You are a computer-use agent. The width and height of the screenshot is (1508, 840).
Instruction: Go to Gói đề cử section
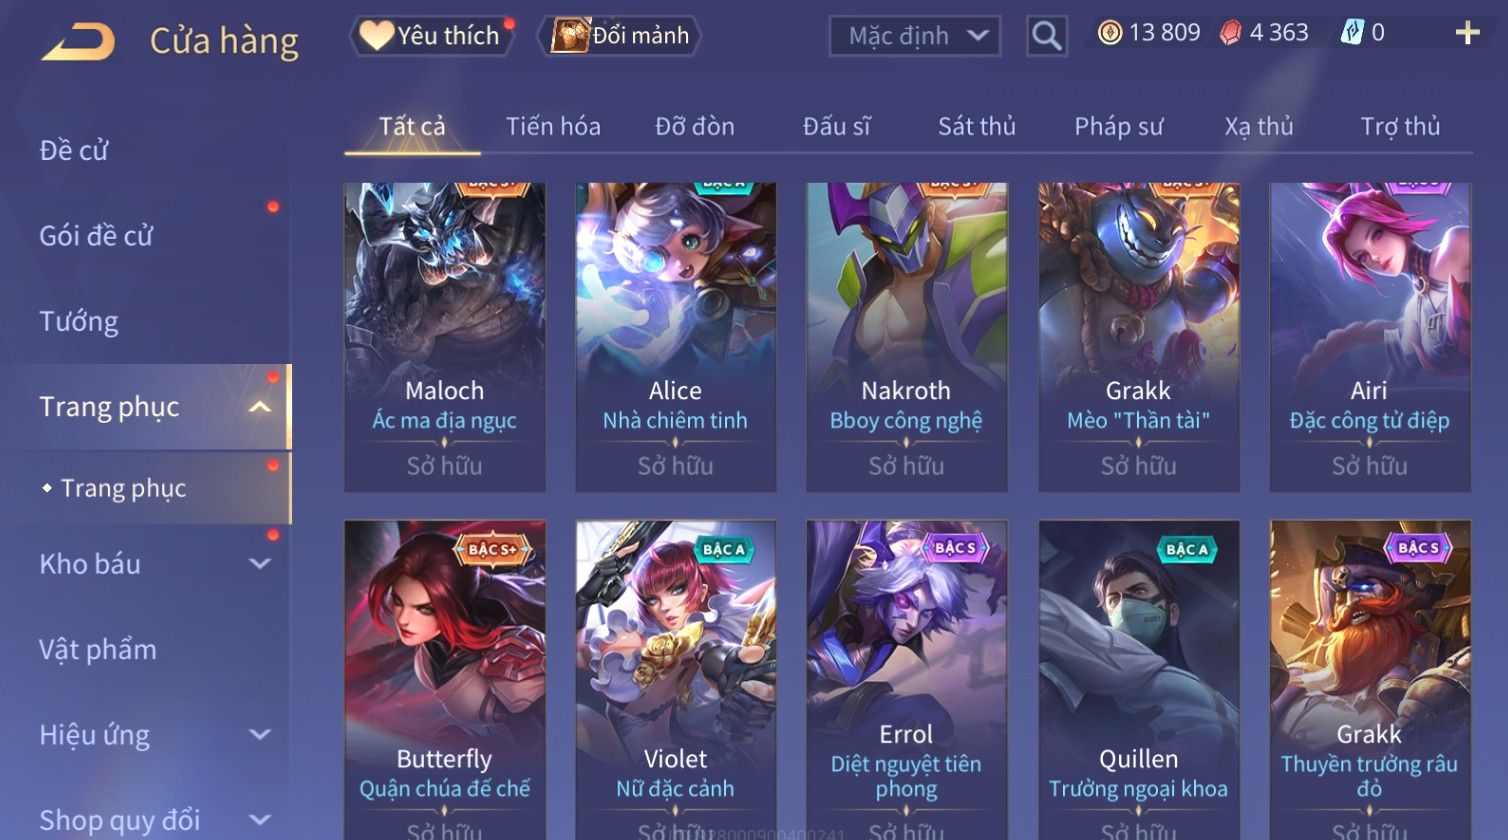click(96, 236)
